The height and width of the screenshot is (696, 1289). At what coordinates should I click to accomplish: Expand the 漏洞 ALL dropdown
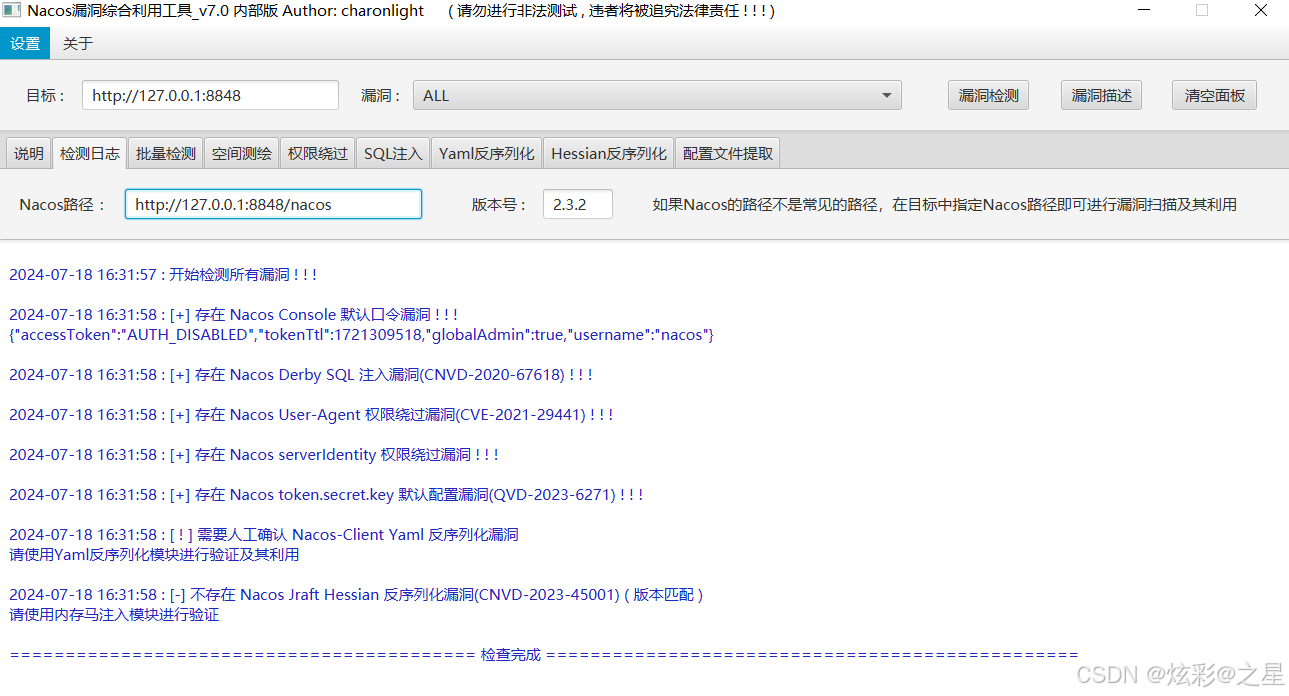(x=657, y=96)
